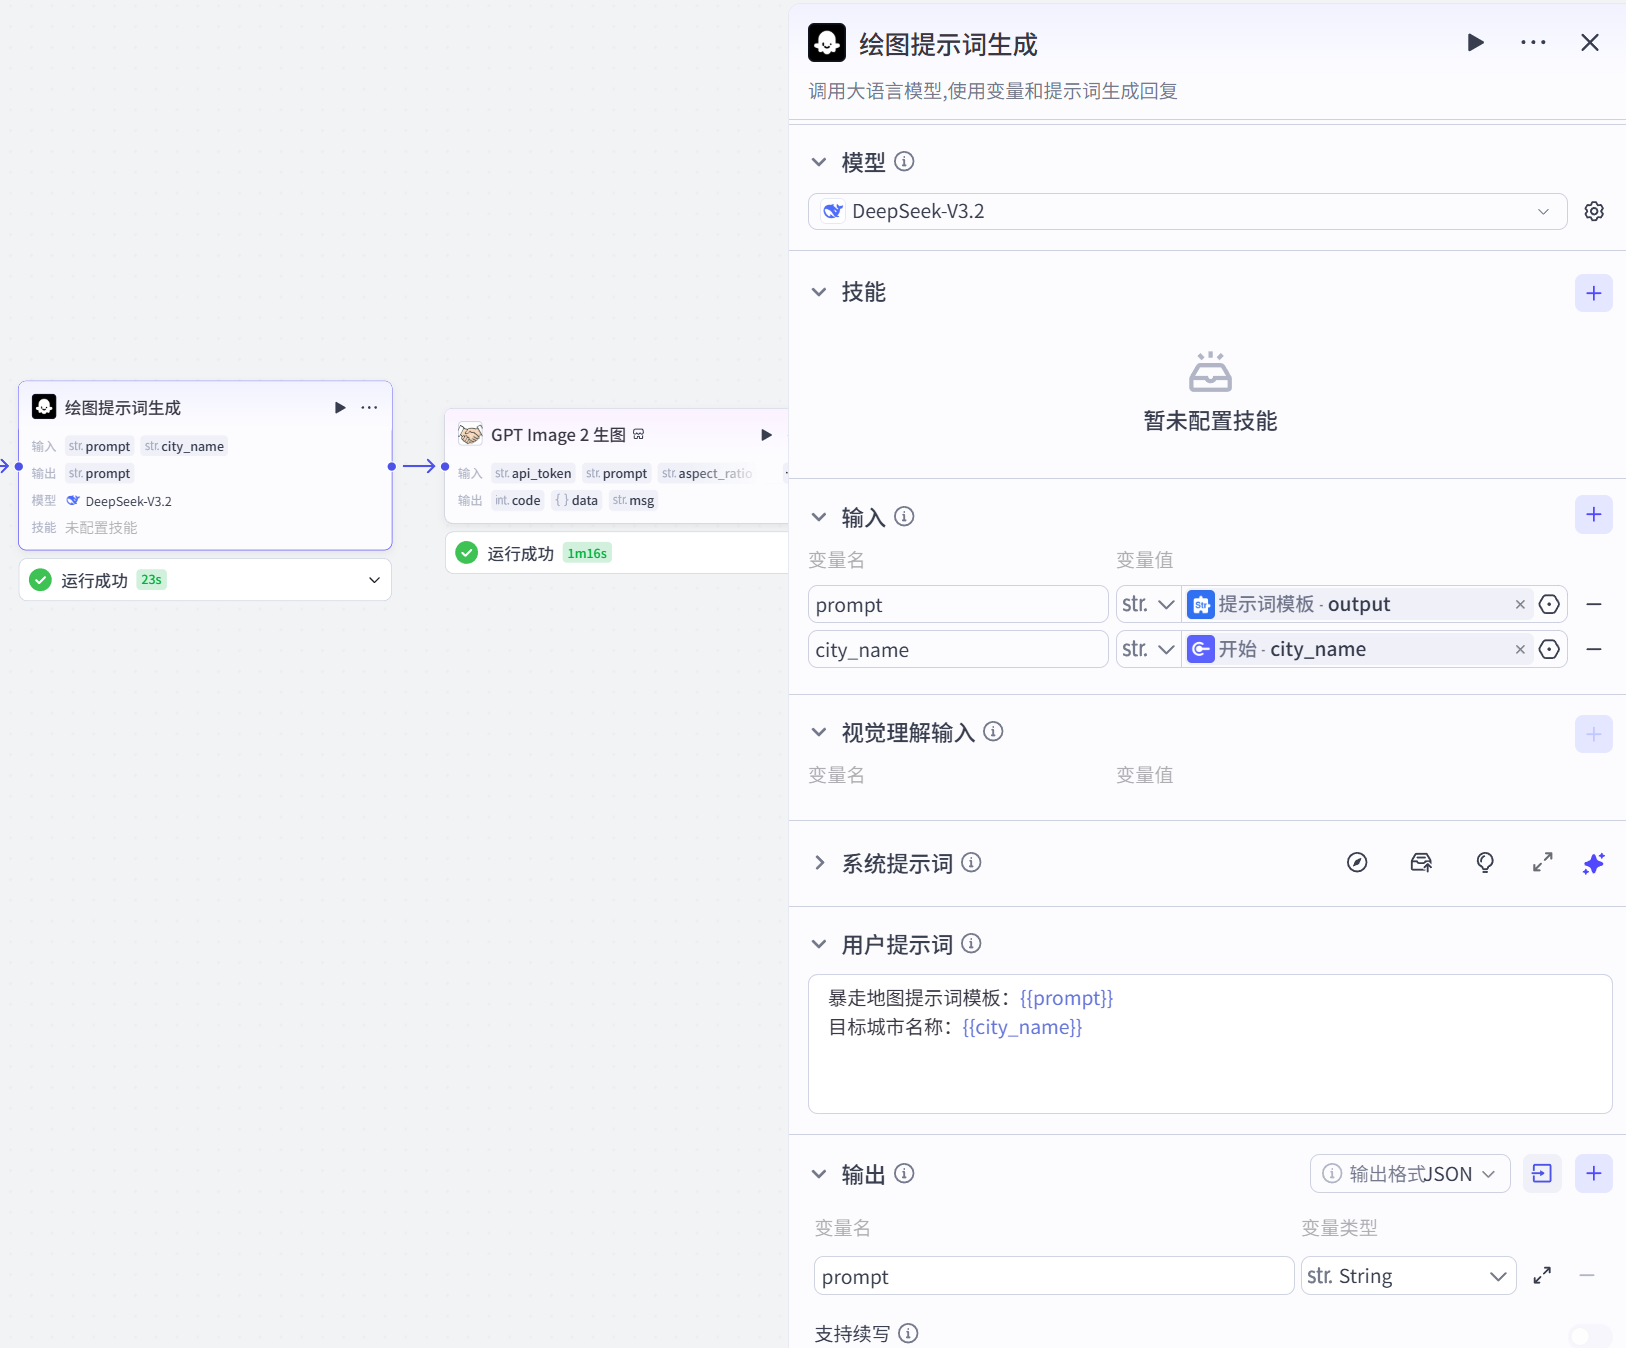The width and height of the screenshot is (1626, 1348).
Task: Expand the prompt output variable row details
Action: [x=1542, y=1275]
